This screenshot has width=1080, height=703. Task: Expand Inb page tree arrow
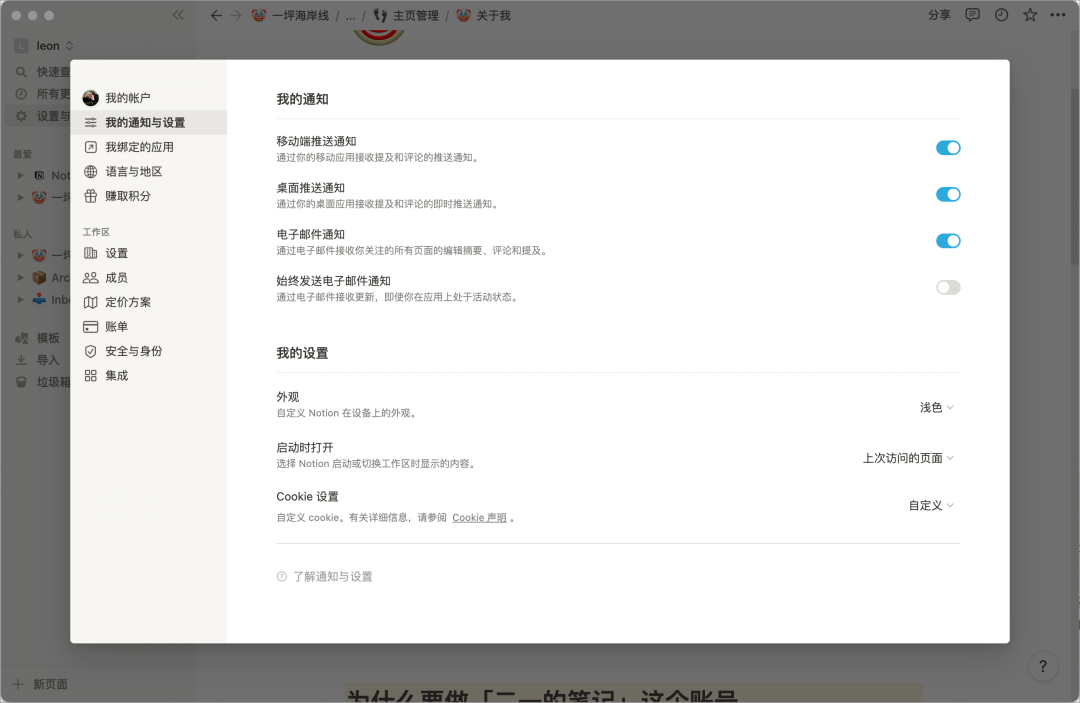pos(21,300)
